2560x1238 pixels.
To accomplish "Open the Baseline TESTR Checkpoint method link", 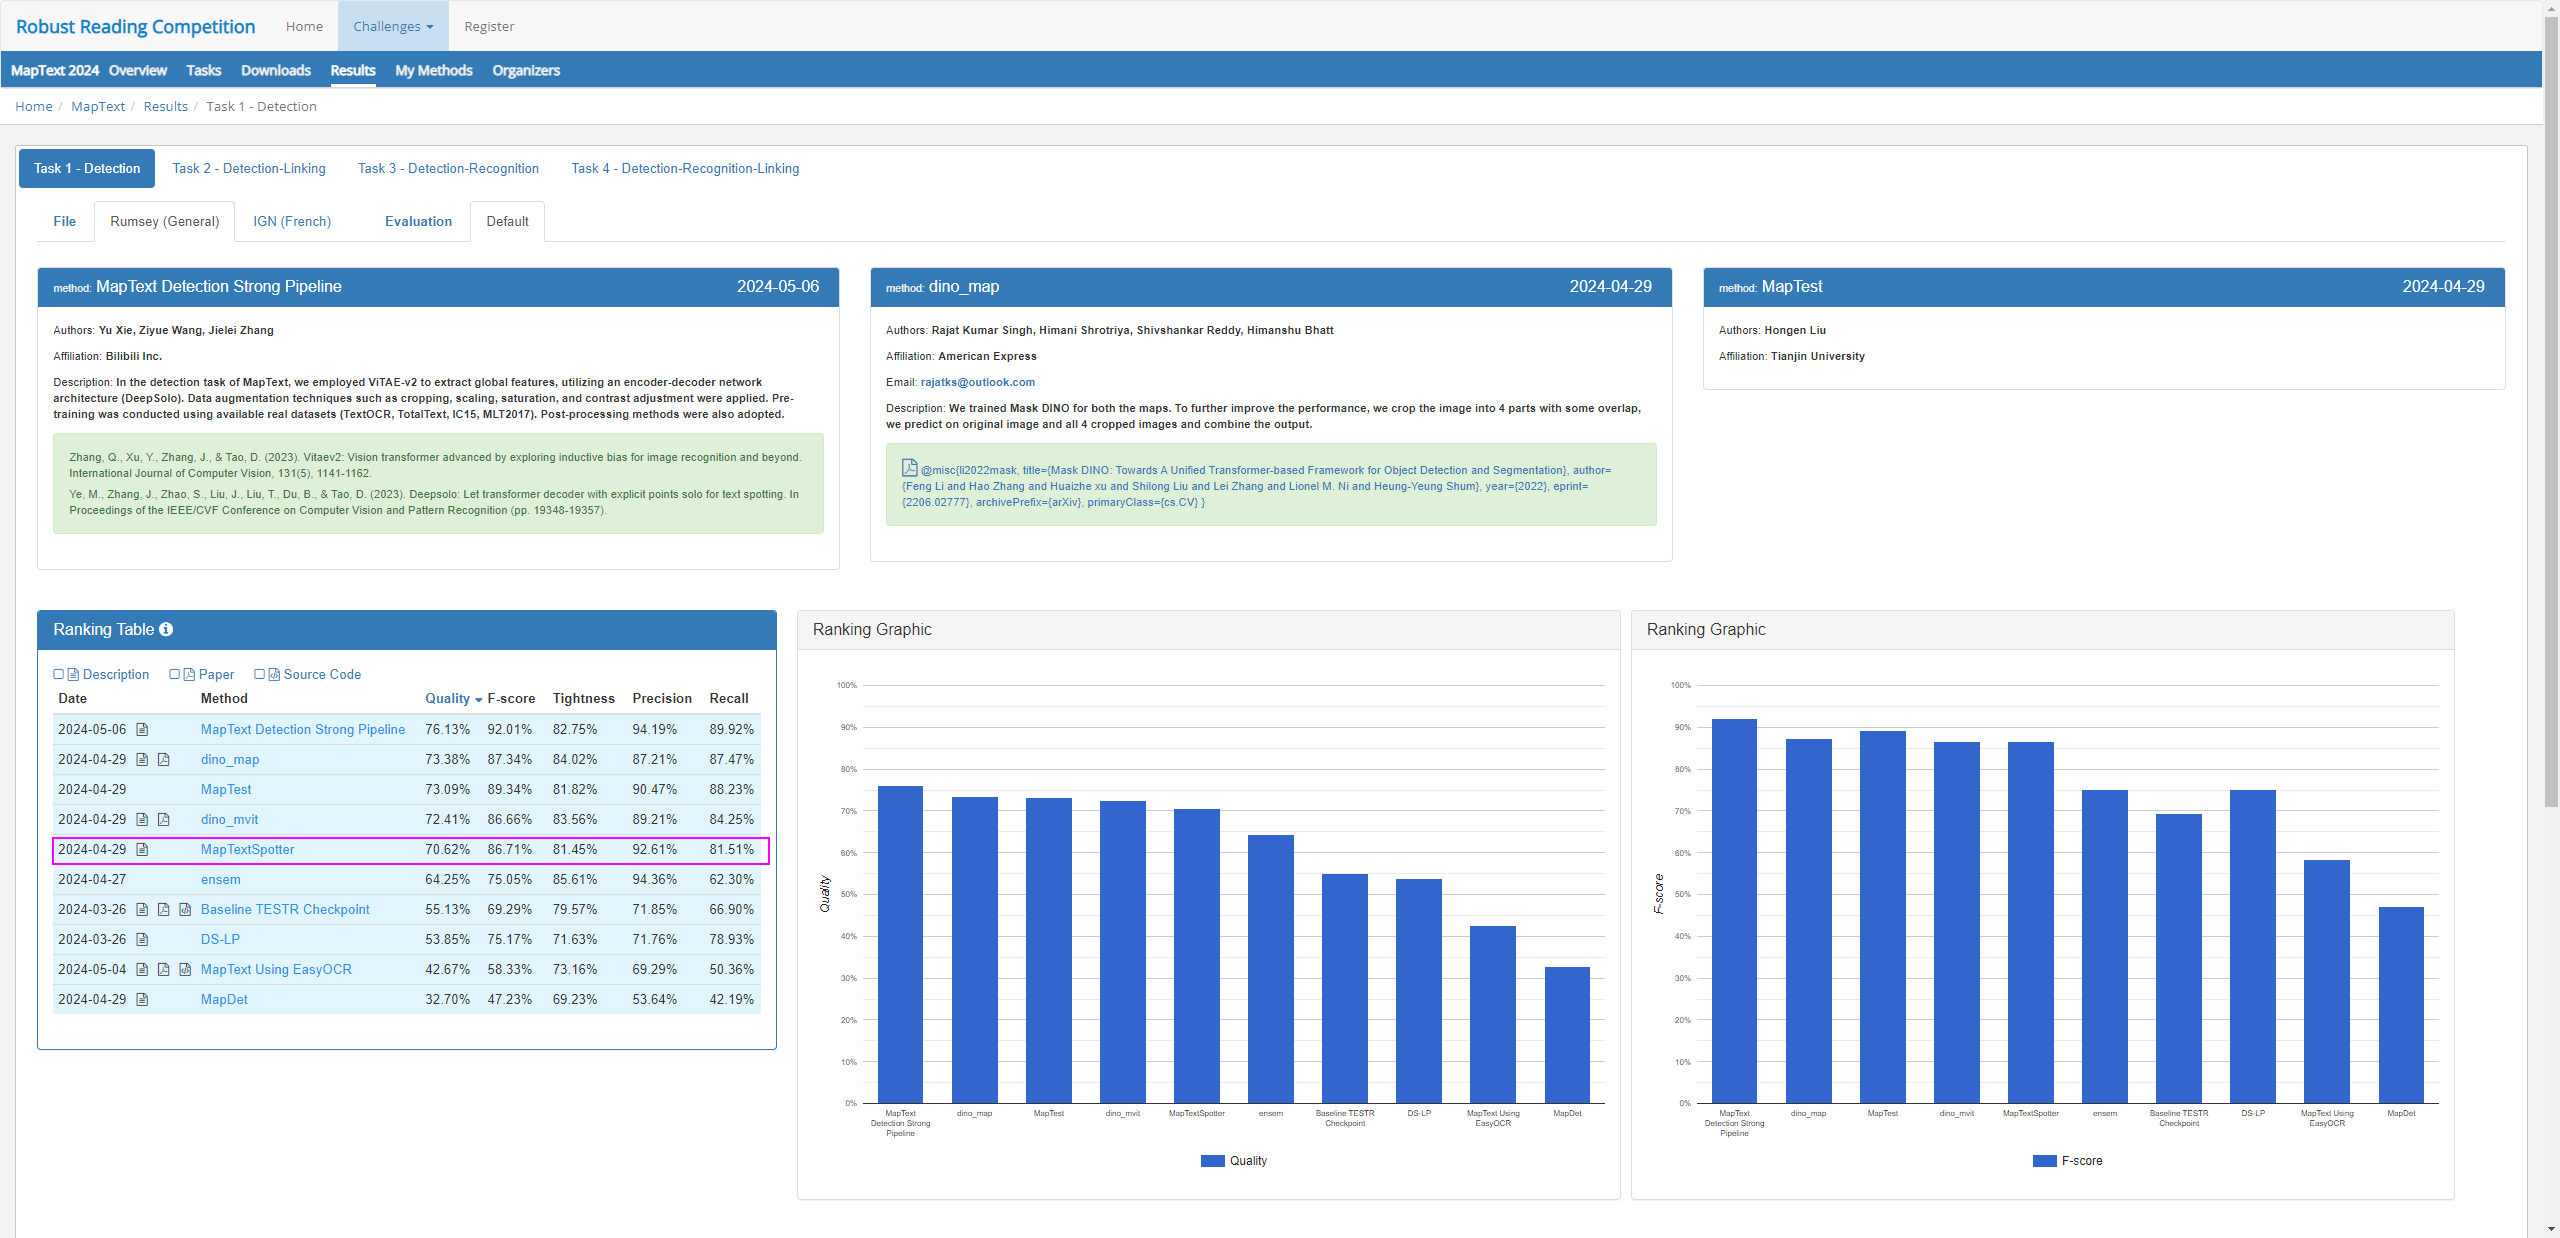I will tap(285, 910).
